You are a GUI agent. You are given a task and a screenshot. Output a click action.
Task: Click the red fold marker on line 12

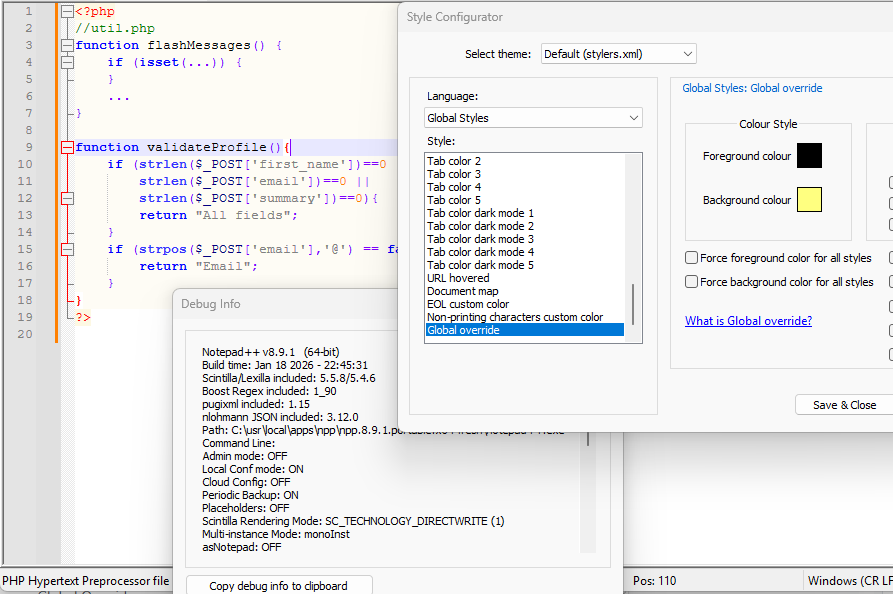[x=68, y=198]
